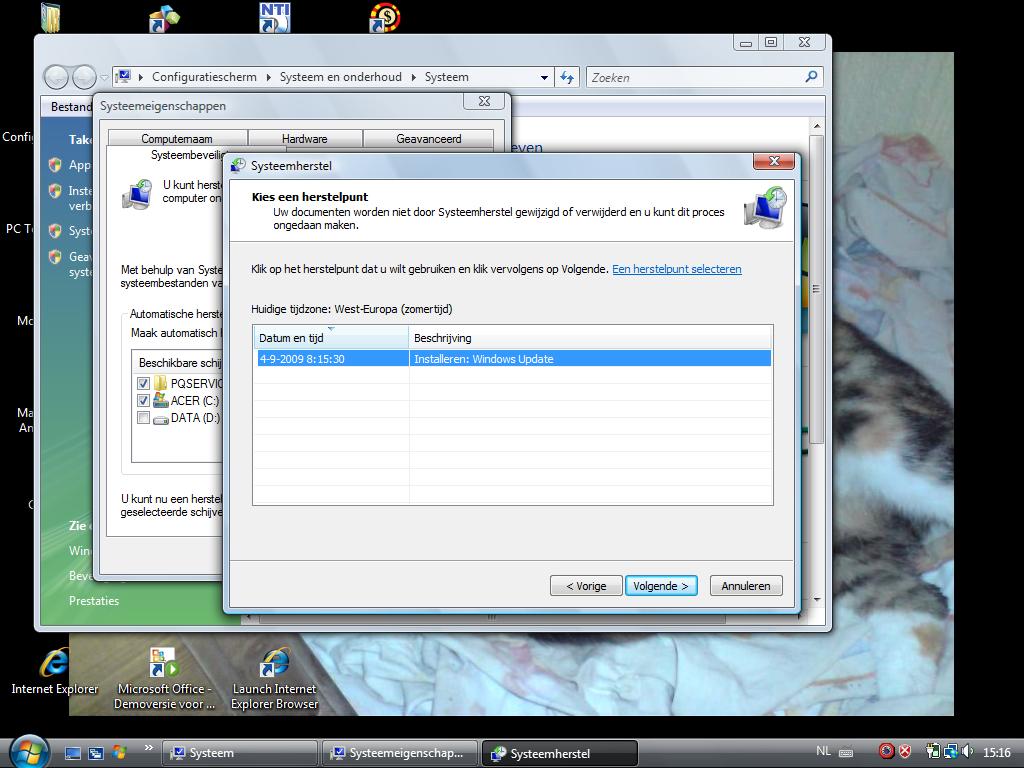
Task: Click the keyboard icon next to NL
Action: point(845,752)
